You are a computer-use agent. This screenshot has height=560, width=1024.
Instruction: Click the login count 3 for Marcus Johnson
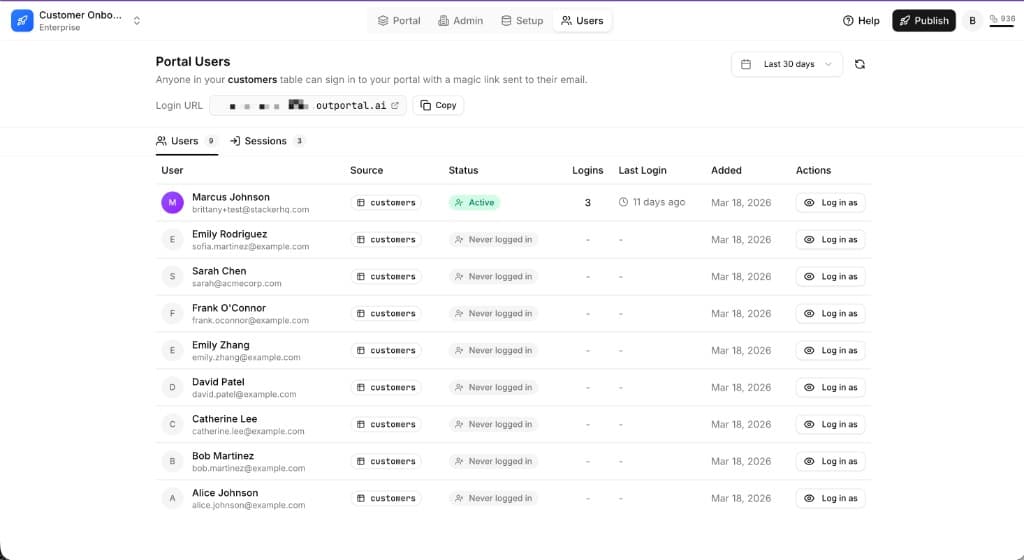(587, 202)
